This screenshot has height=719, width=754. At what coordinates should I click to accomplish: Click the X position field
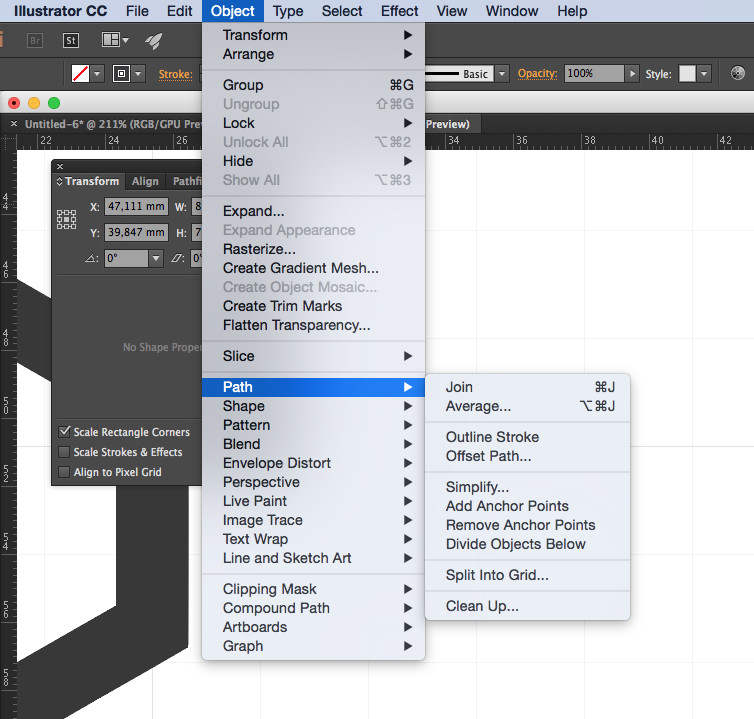[136, 206]
